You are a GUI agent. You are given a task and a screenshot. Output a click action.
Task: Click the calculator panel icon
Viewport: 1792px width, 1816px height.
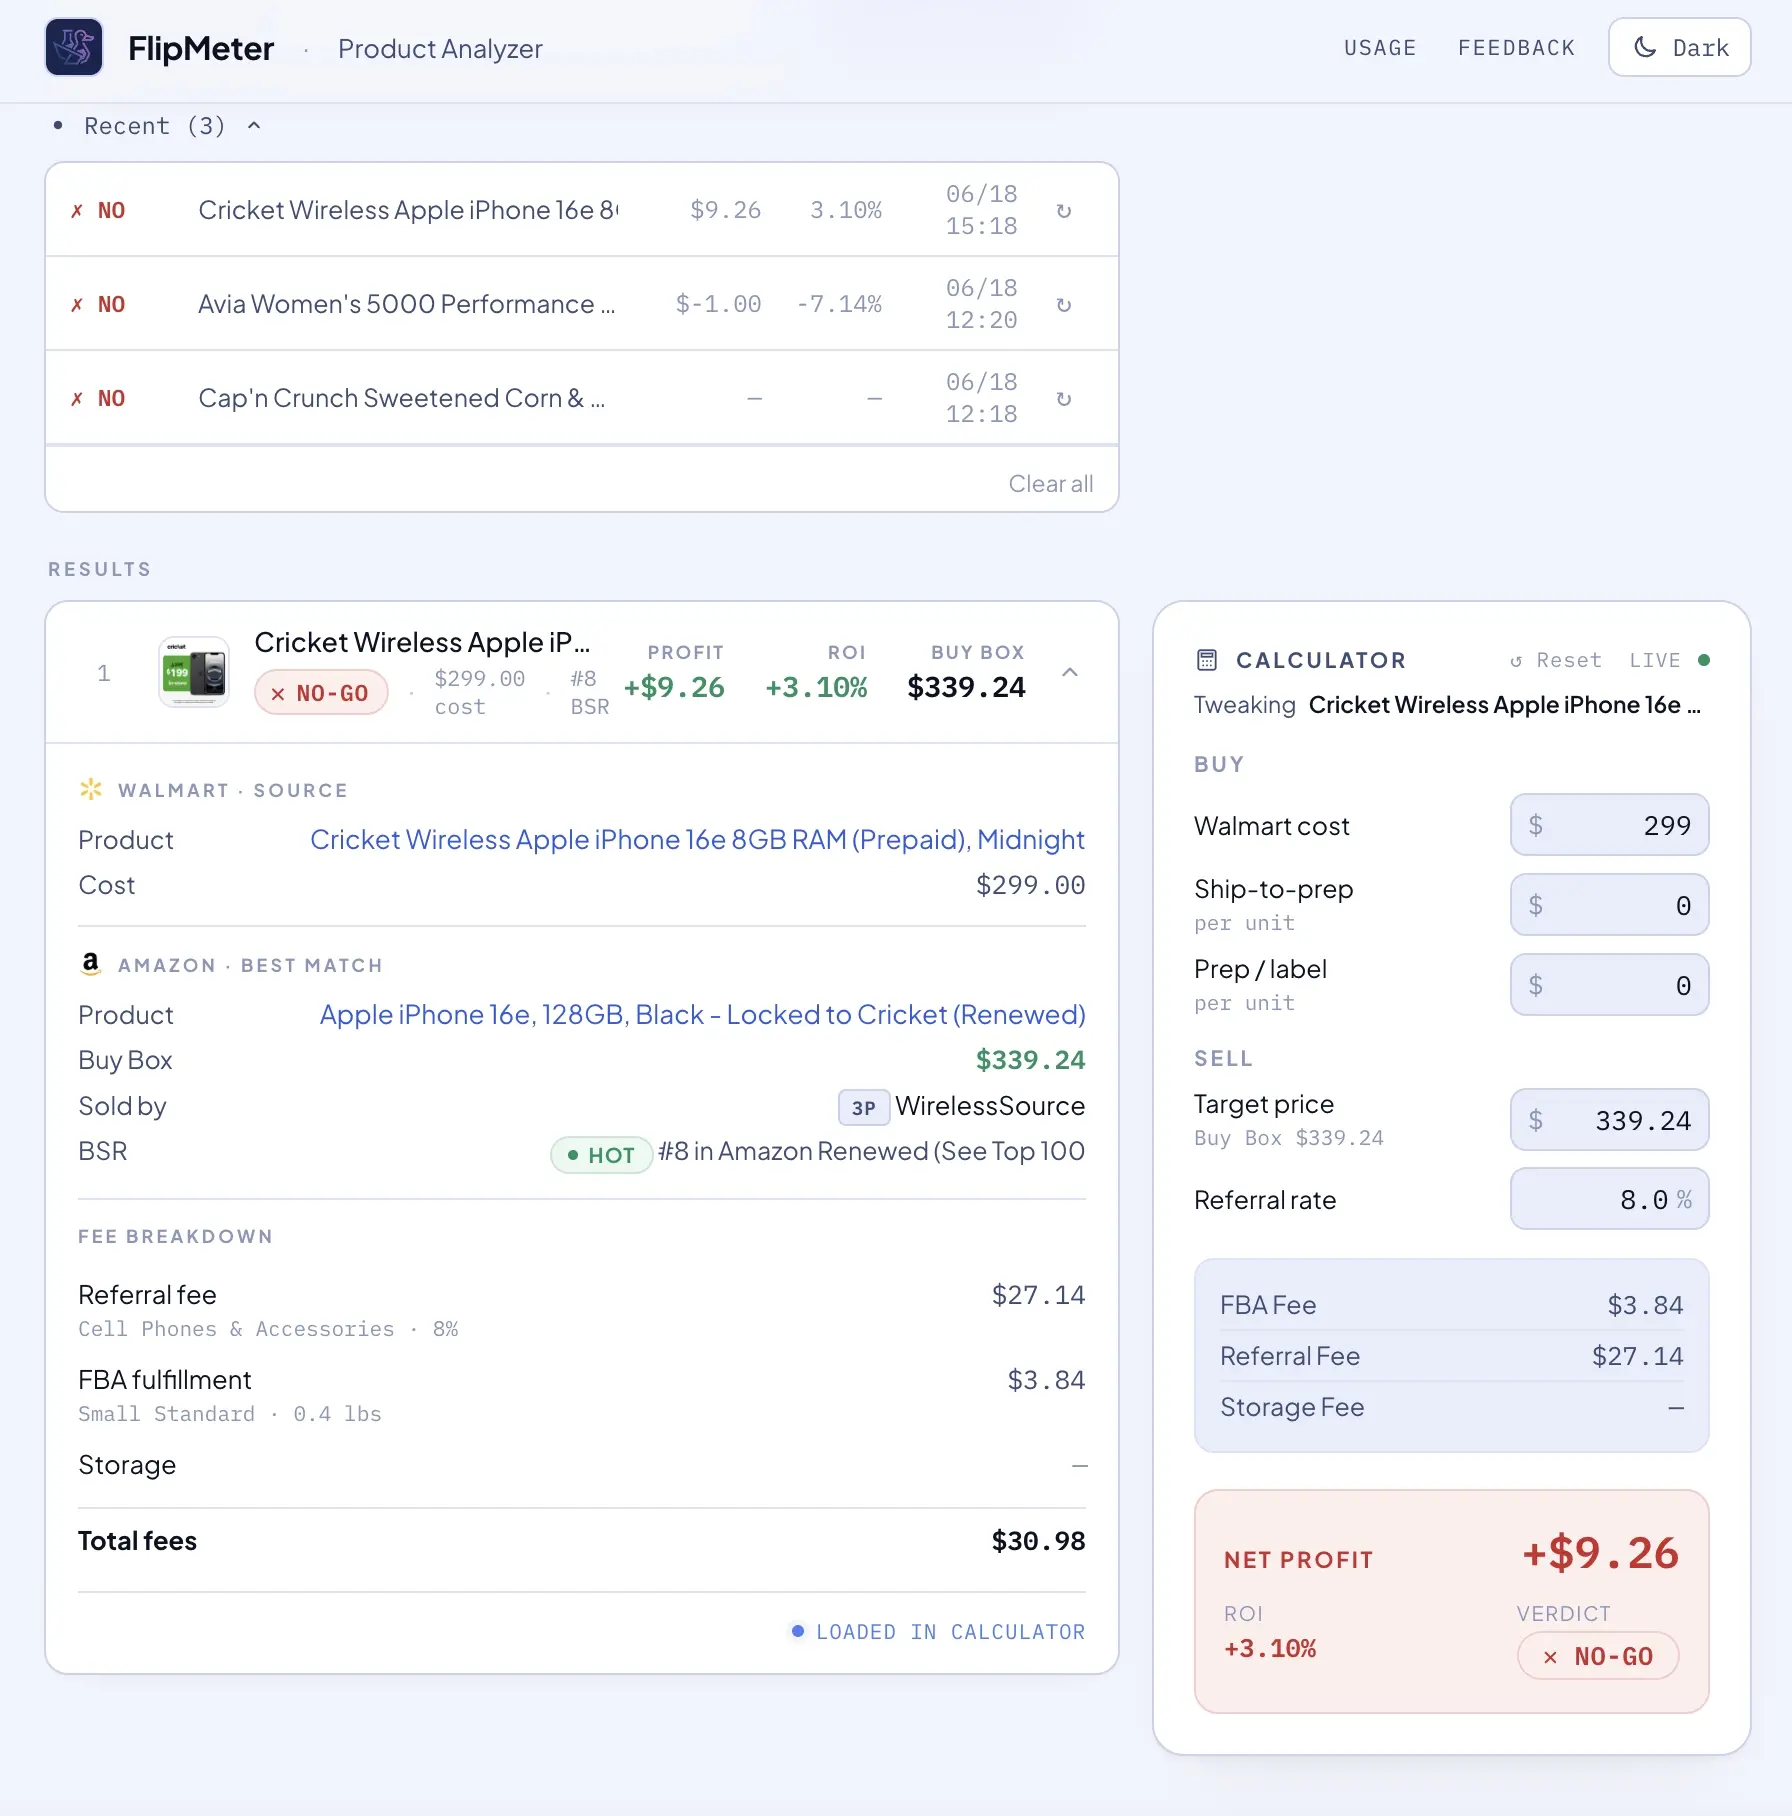1207,660
